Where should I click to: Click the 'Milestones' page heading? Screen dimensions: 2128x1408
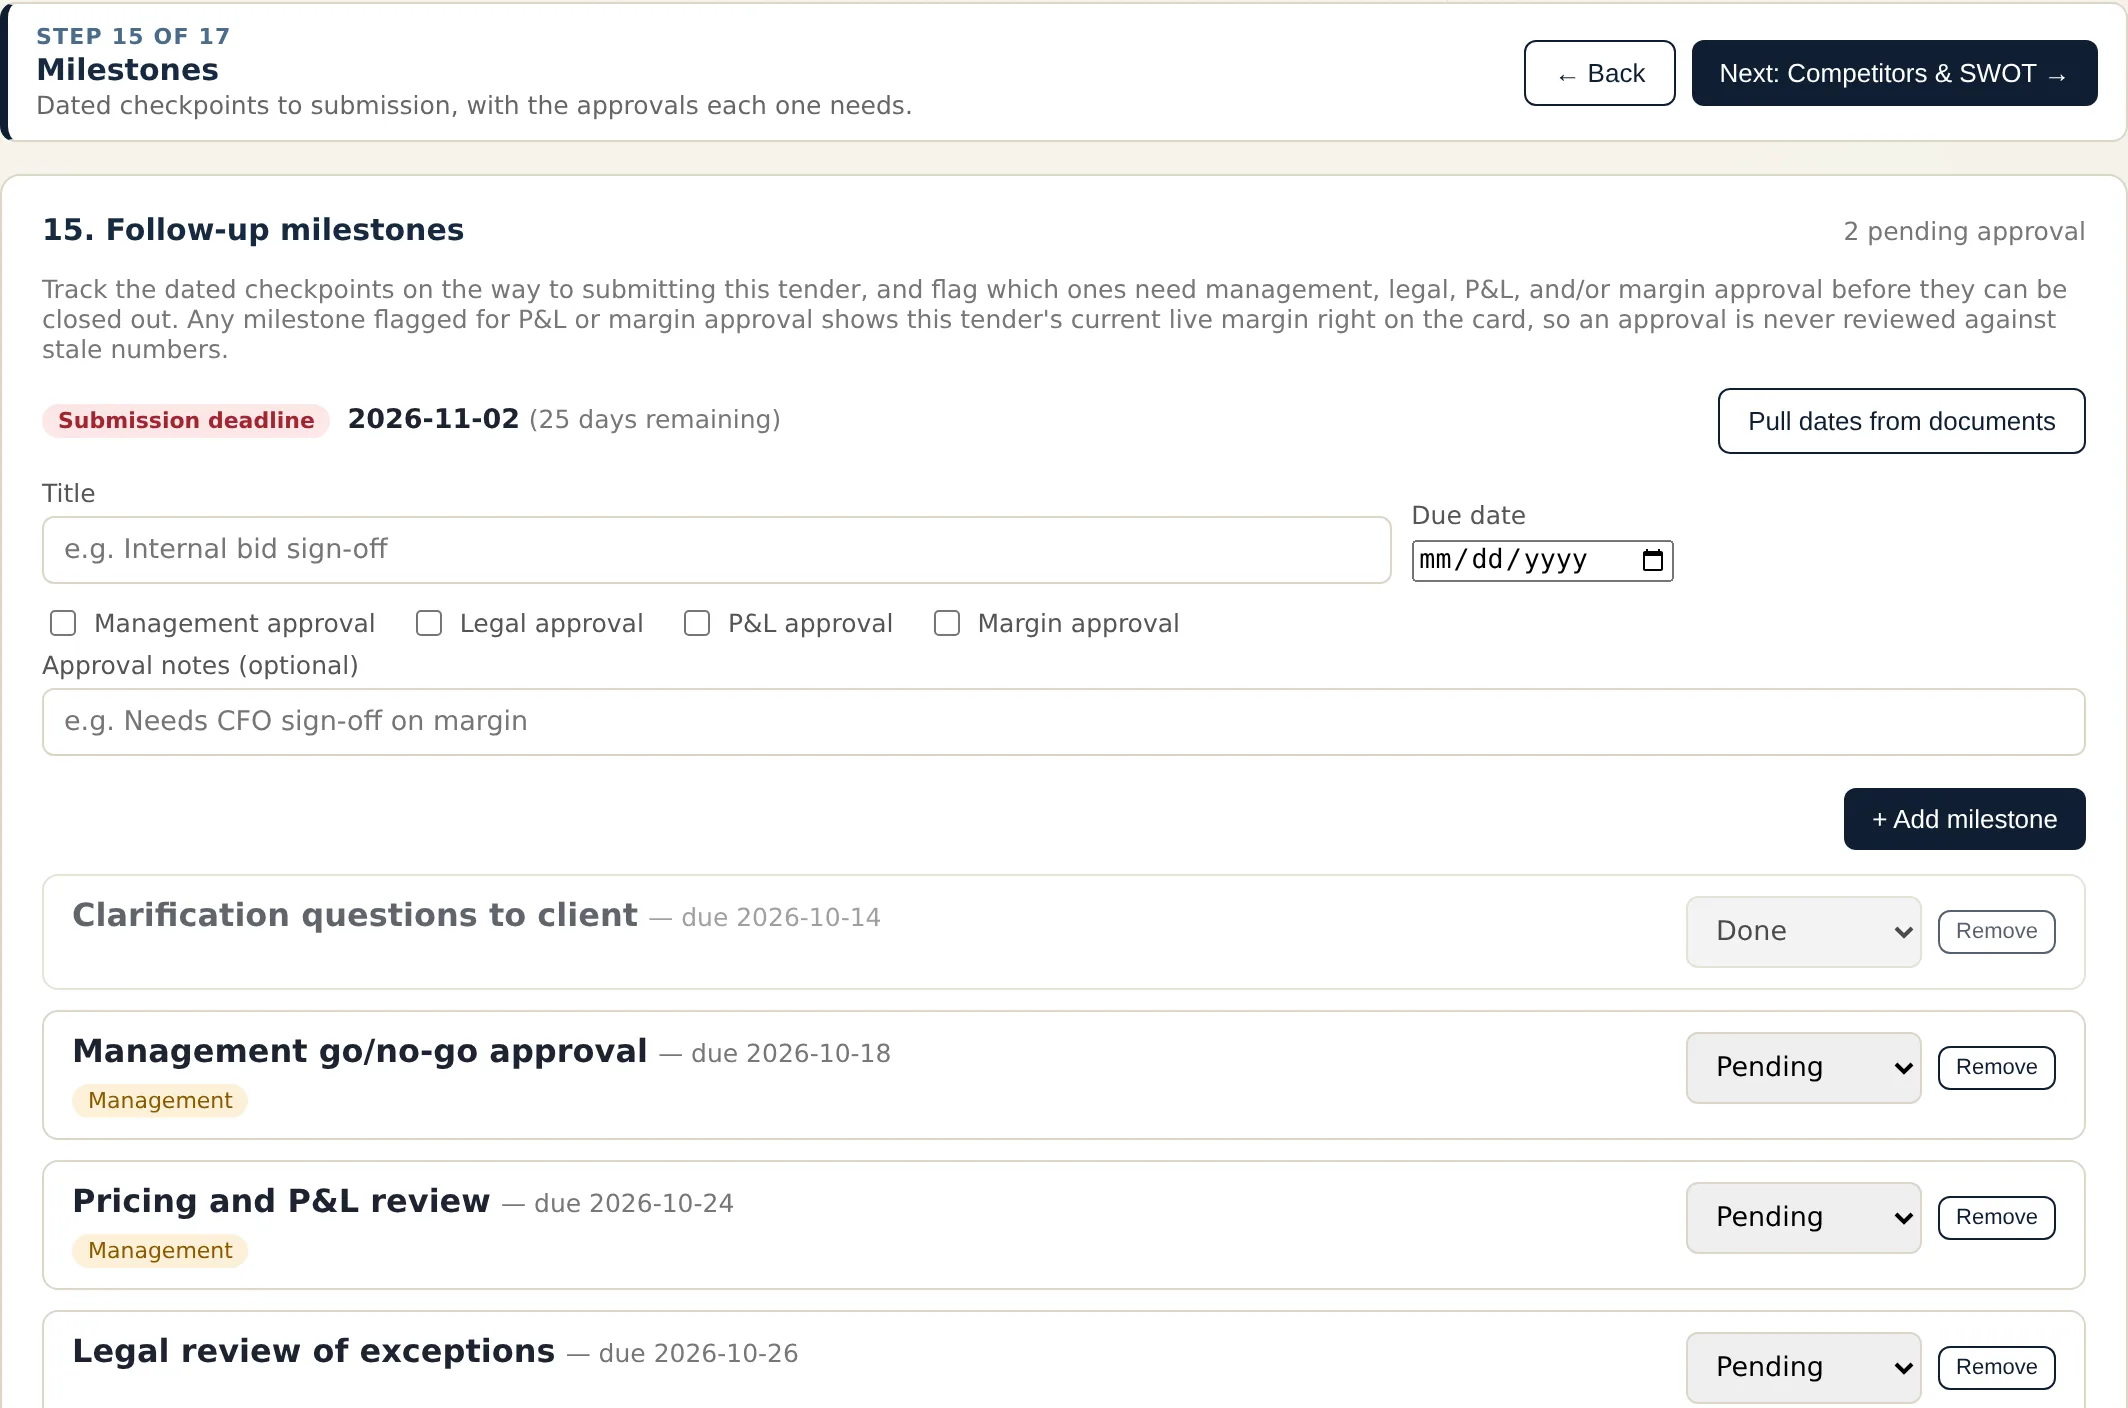[x=127, y=69]
